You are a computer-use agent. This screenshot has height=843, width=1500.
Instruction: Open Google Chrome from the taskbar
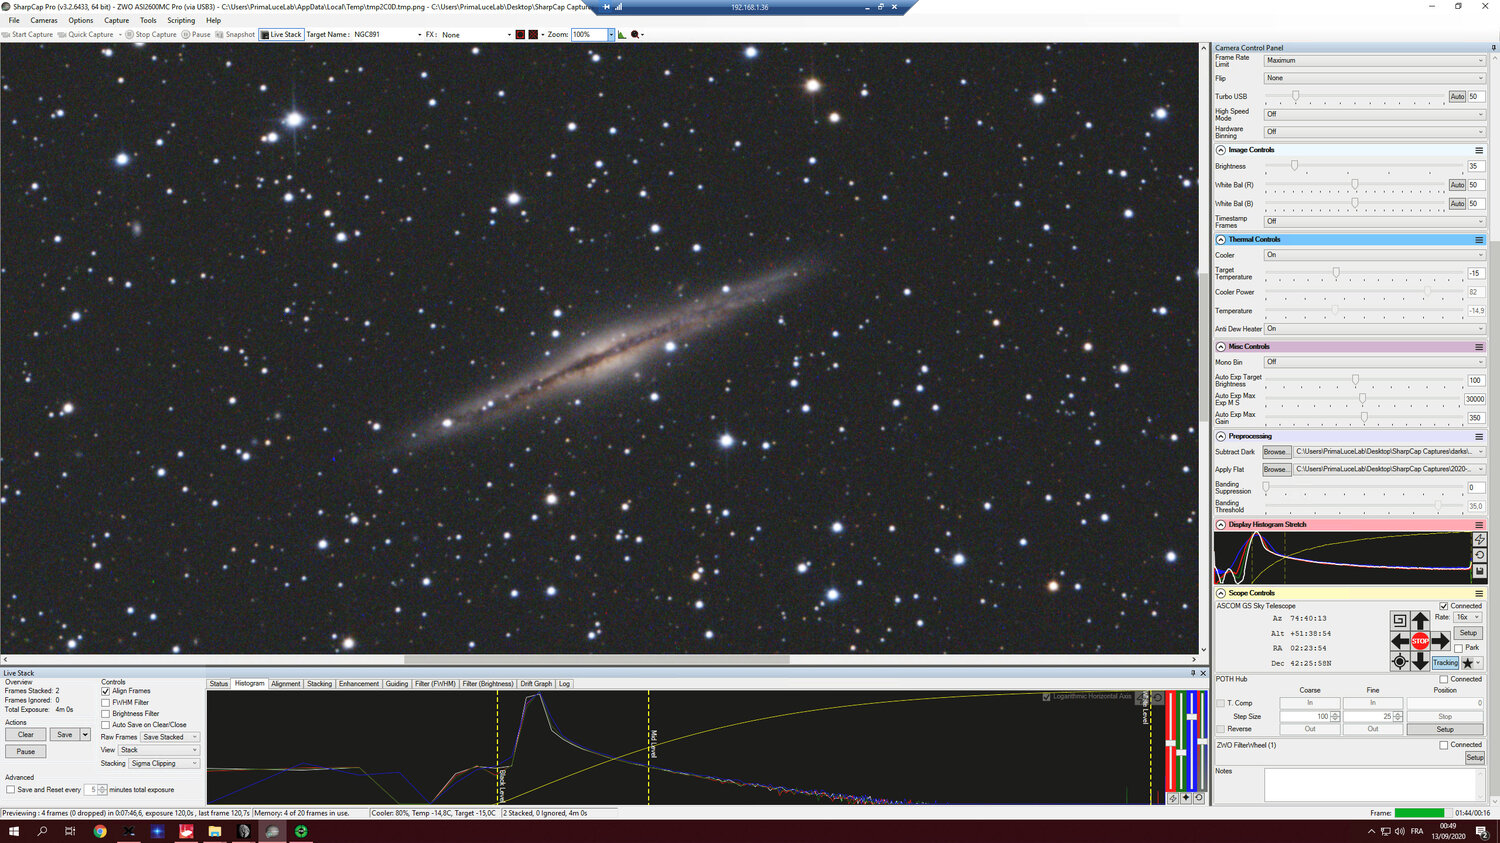[100, 831]
